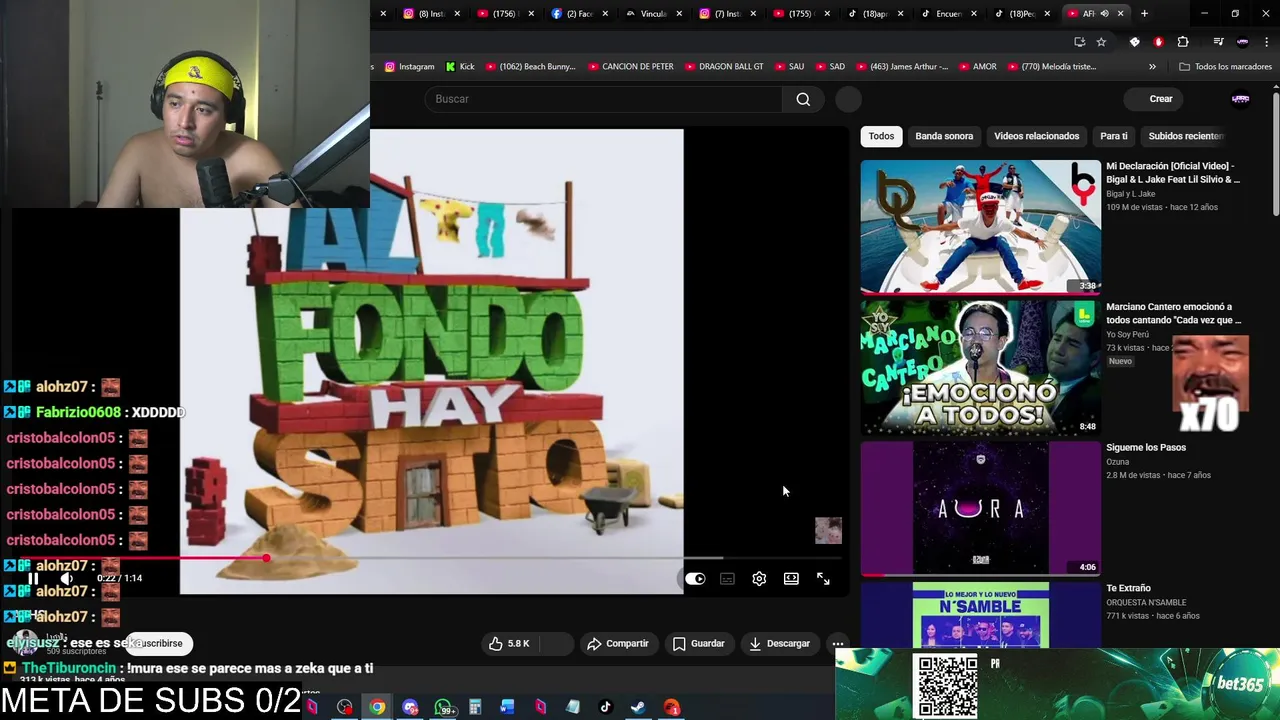Viewport: 1280px width, 720px height.
Task: Click the dislike button beside 5.8 K
Action: (556, 643)
